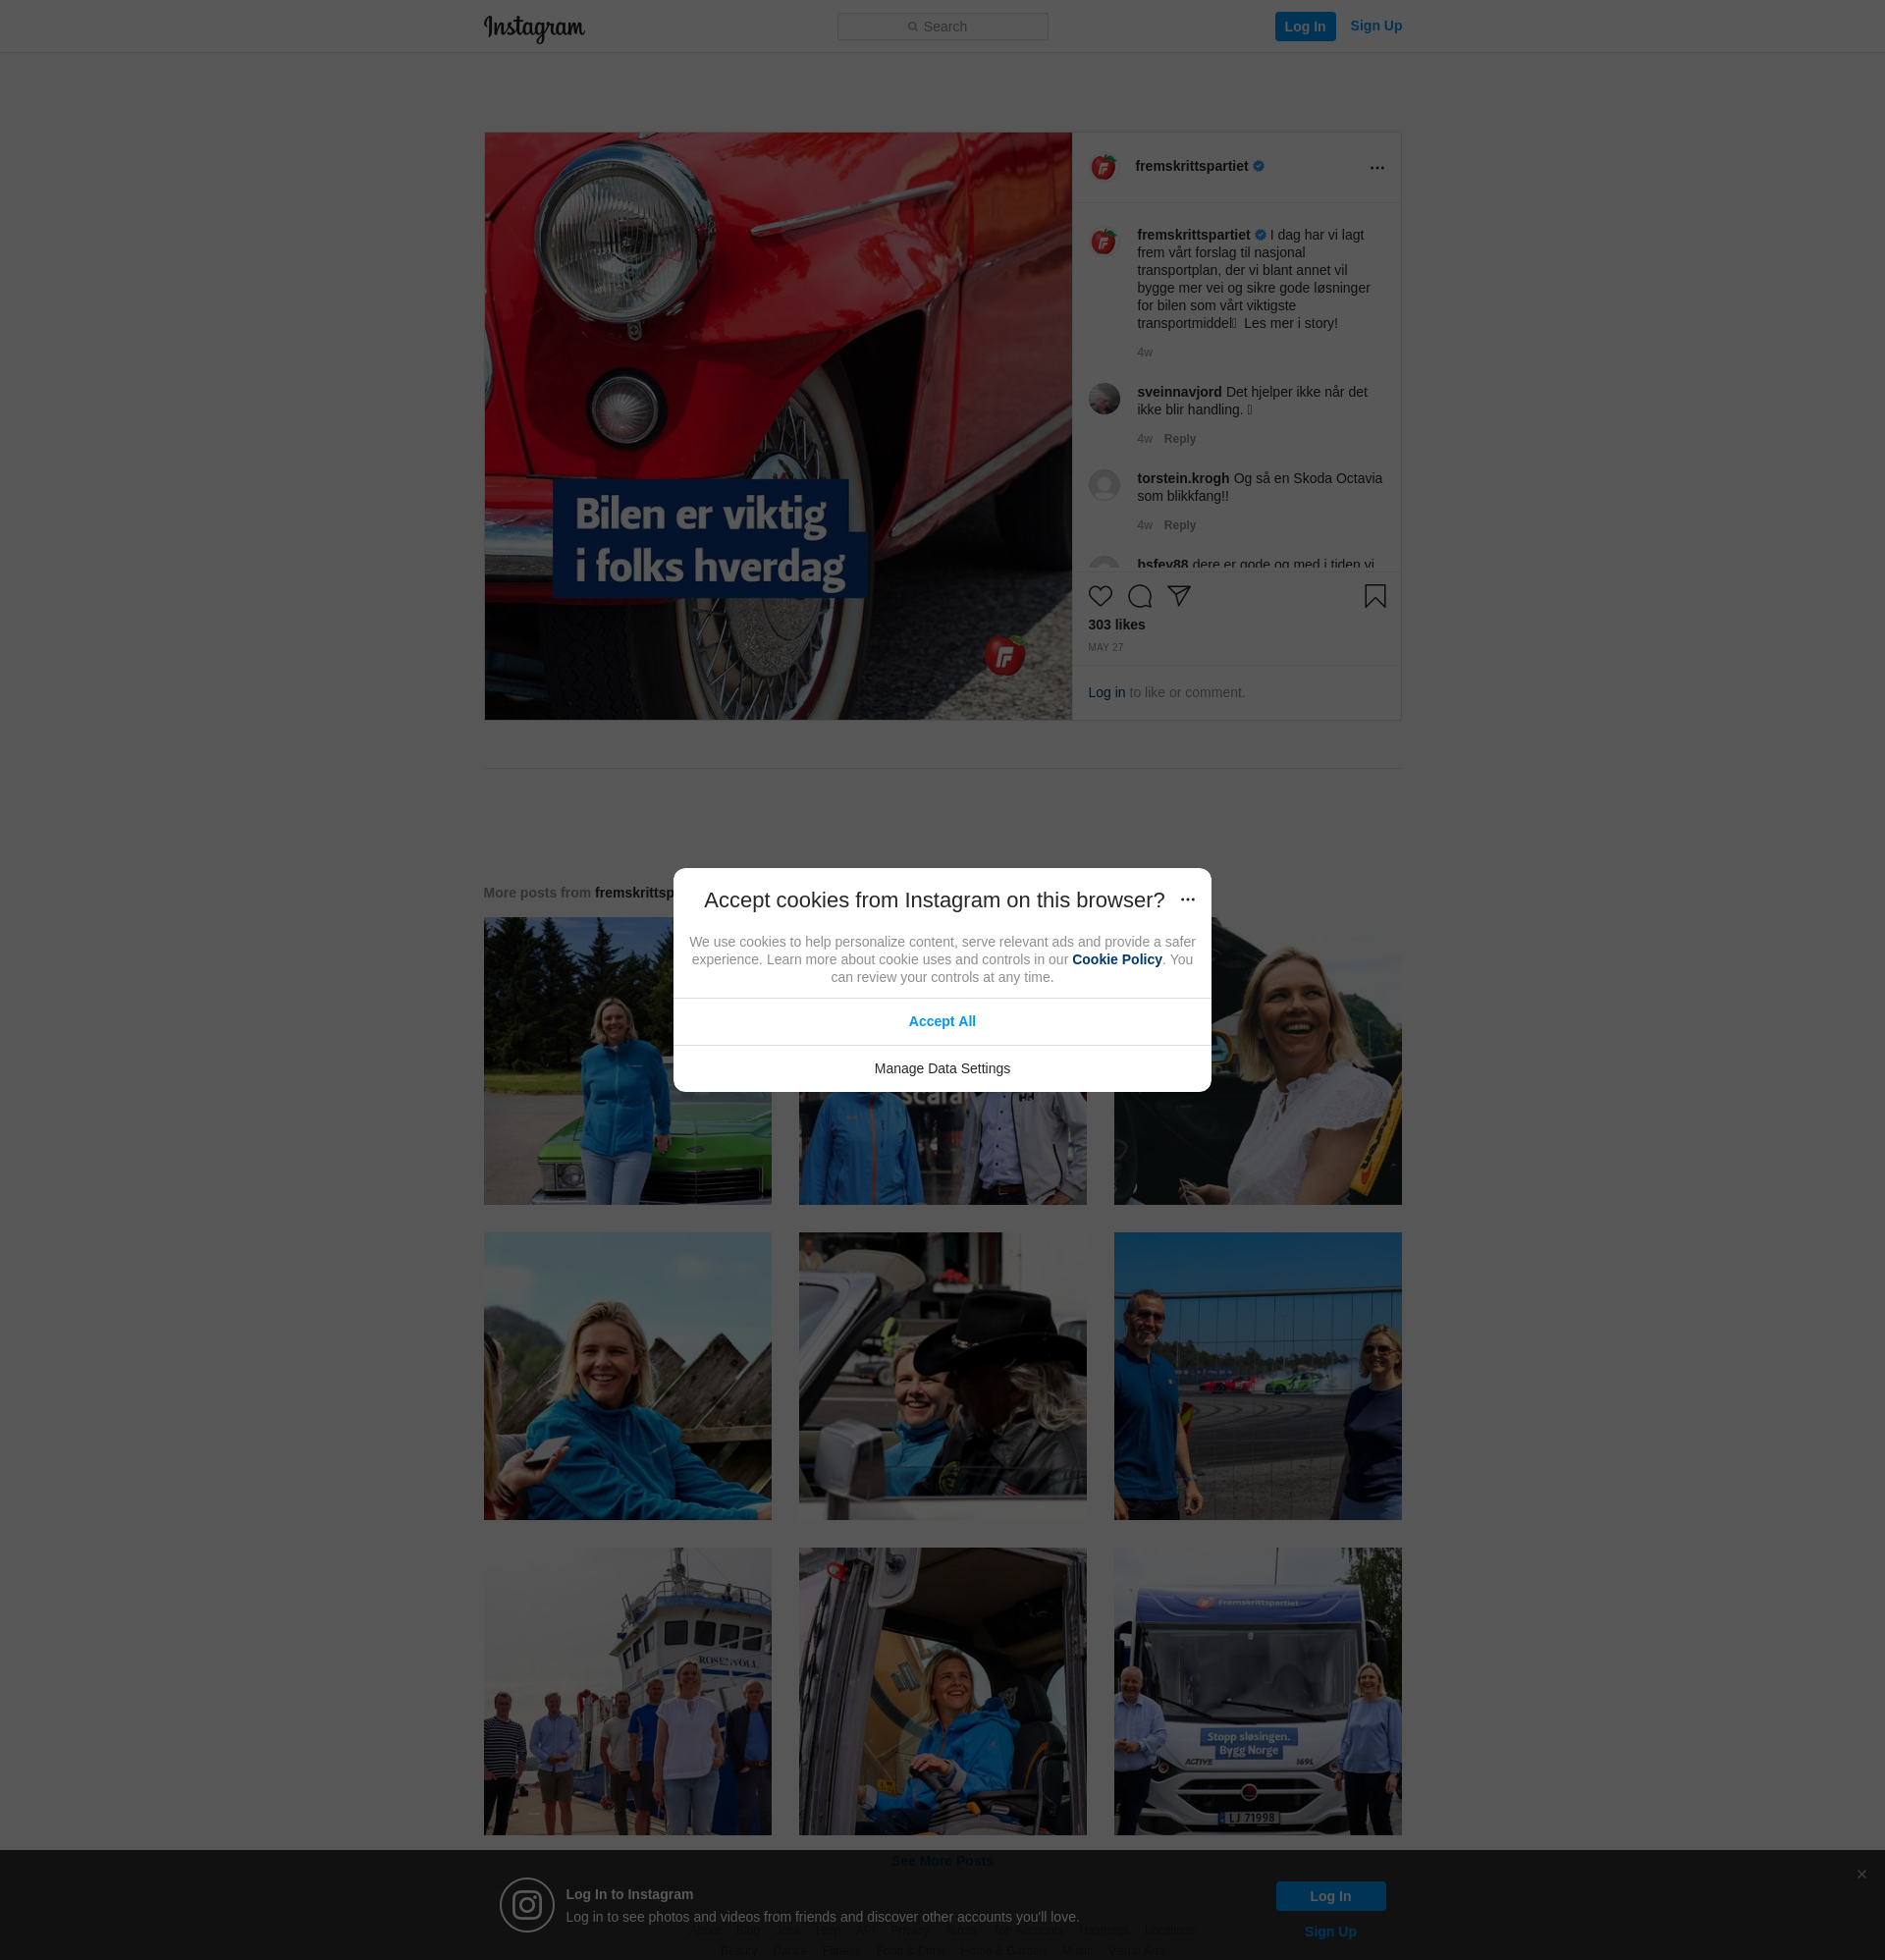Open thumbnail of Fremskrittspartiet campaign van

pos(1257,1692)
